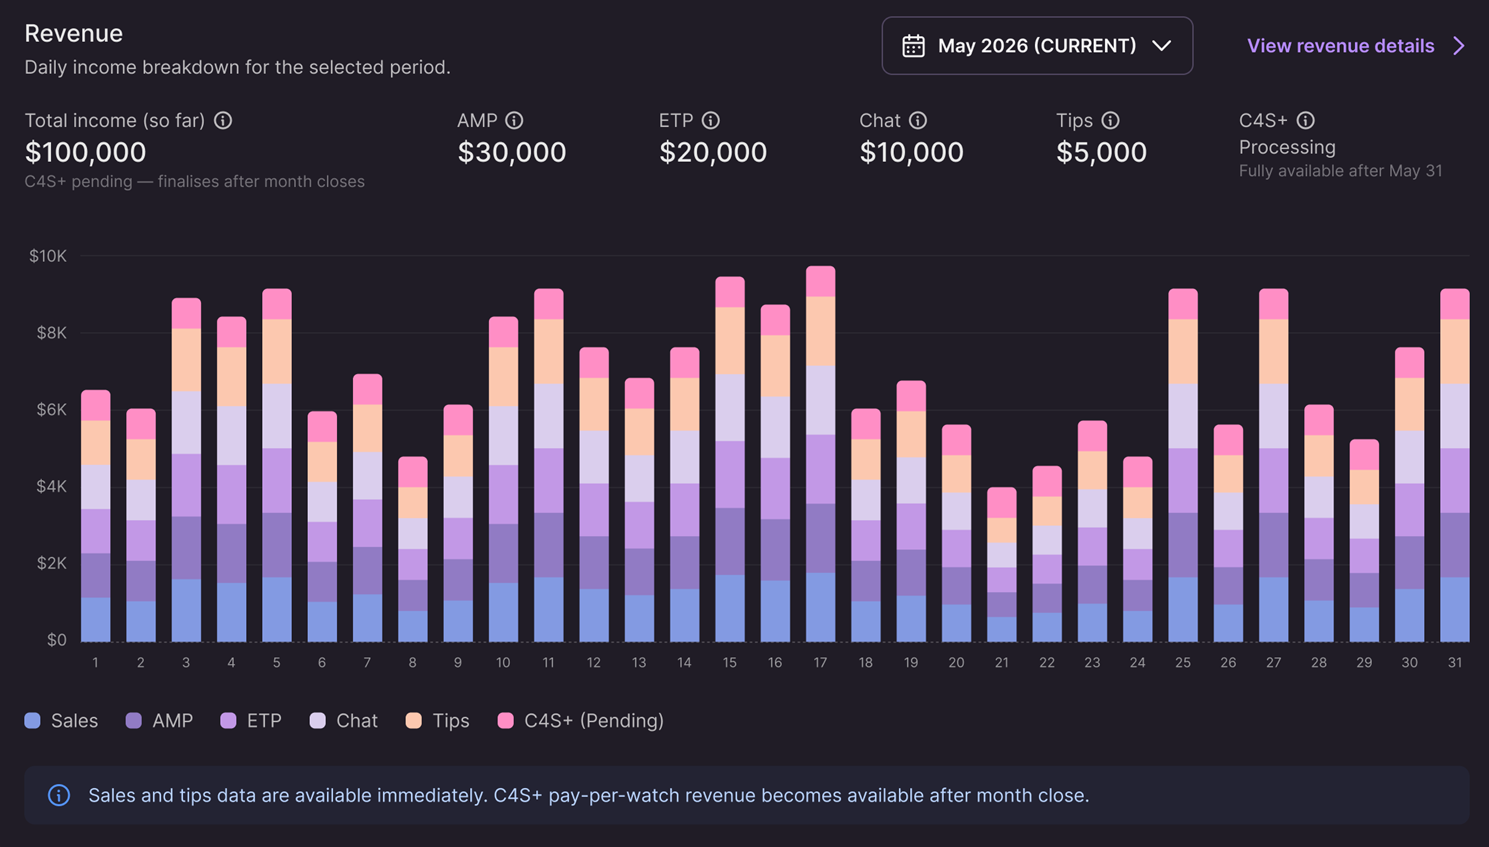The width and height of the screenshot is (1489, 847).
Task: Click the Chat info icon
Action: tap(918, 120)
